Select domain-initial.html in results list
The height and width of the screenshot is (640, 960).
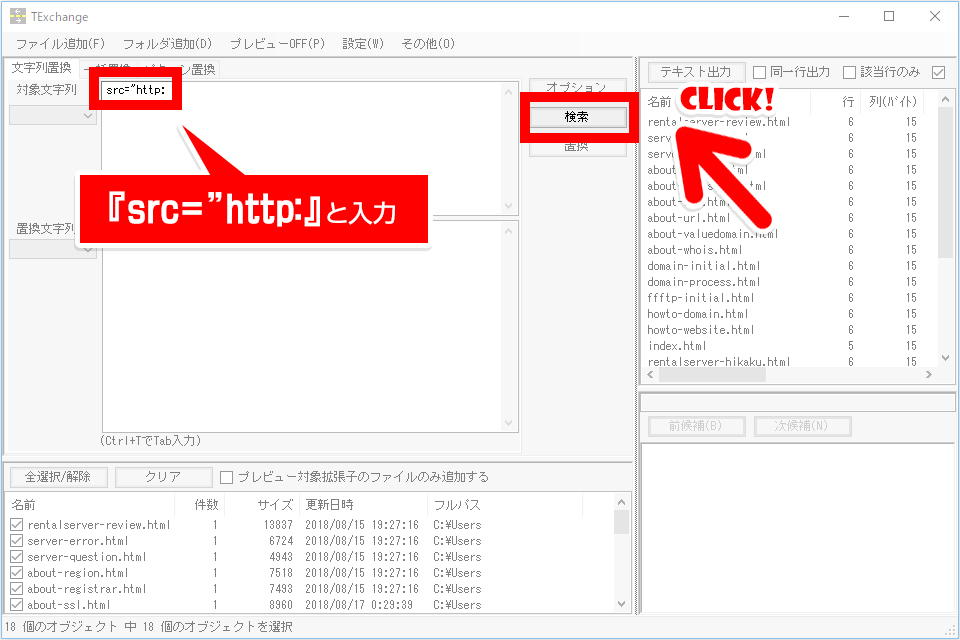click(703, 266)
